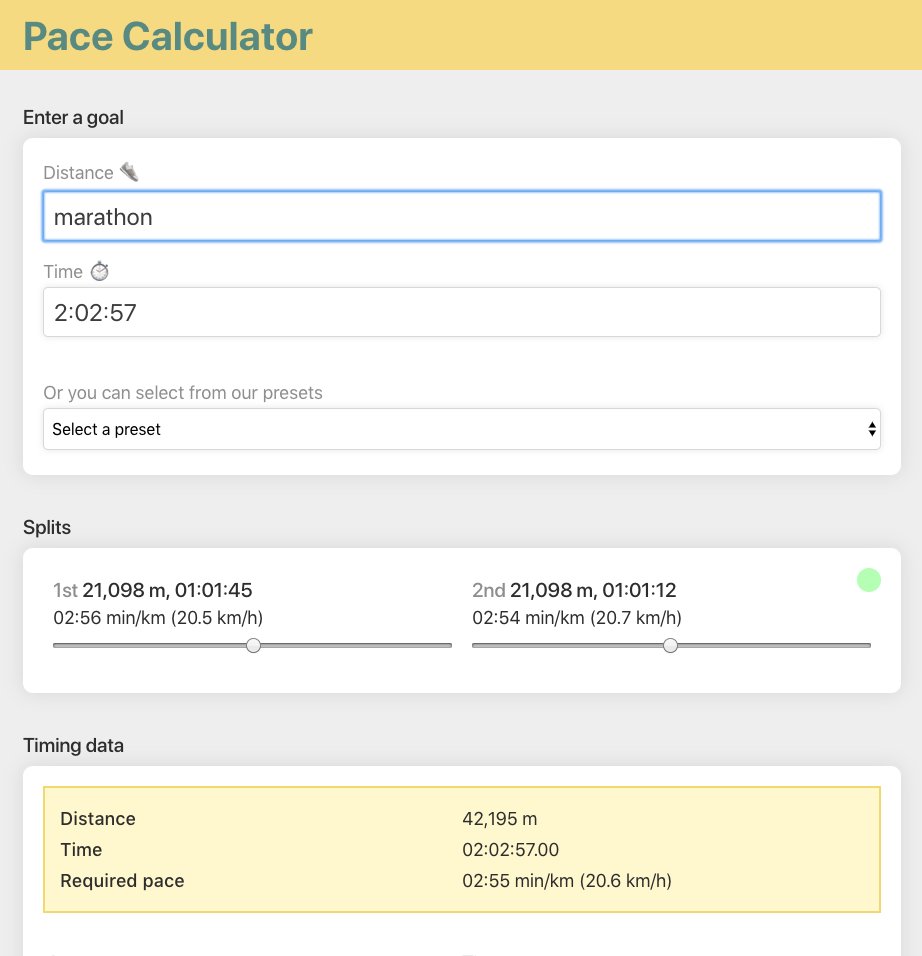Click the Timing data heading
The width and height of the screenshot is (922, 956).
[x=73, y=745]
